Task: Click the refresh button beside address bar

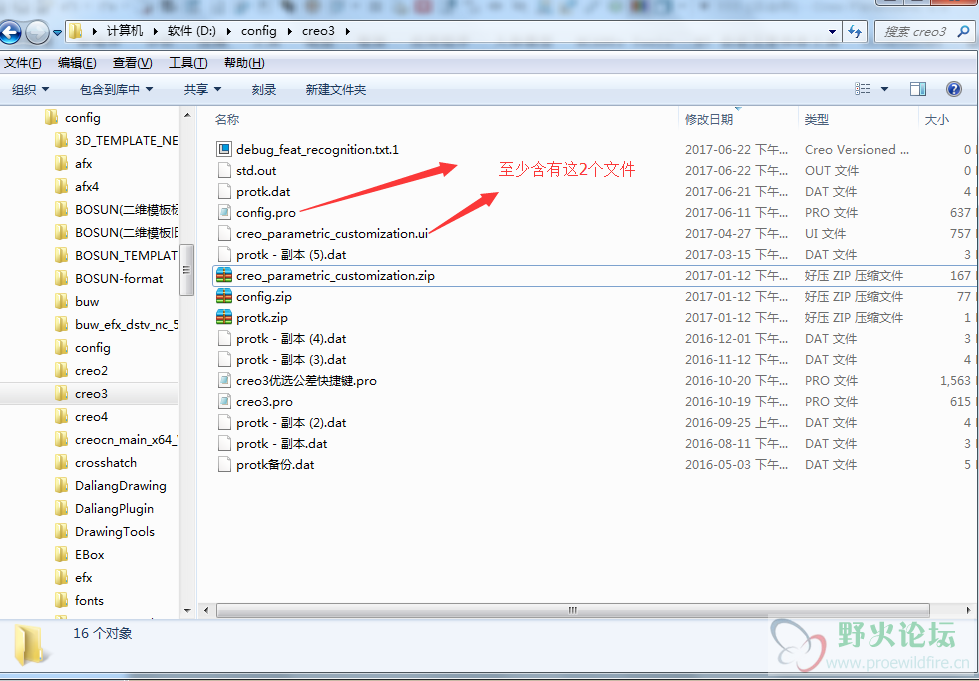Action: (x=855, y=32)
